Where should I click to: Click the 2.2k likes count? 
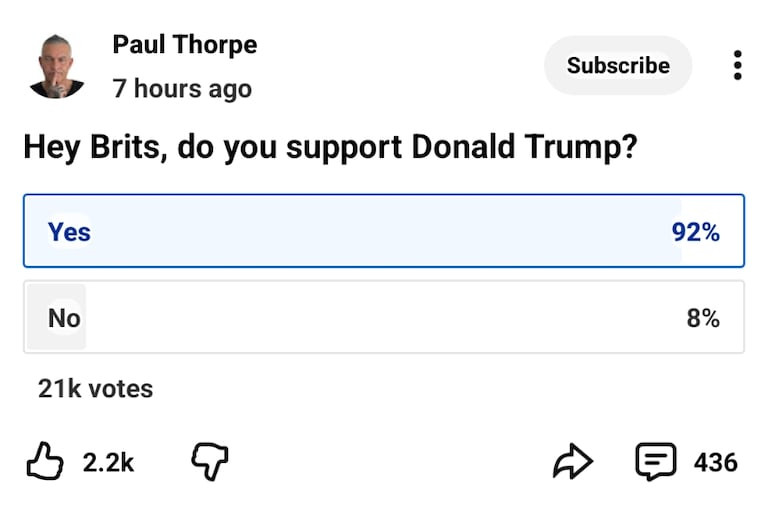108,462
